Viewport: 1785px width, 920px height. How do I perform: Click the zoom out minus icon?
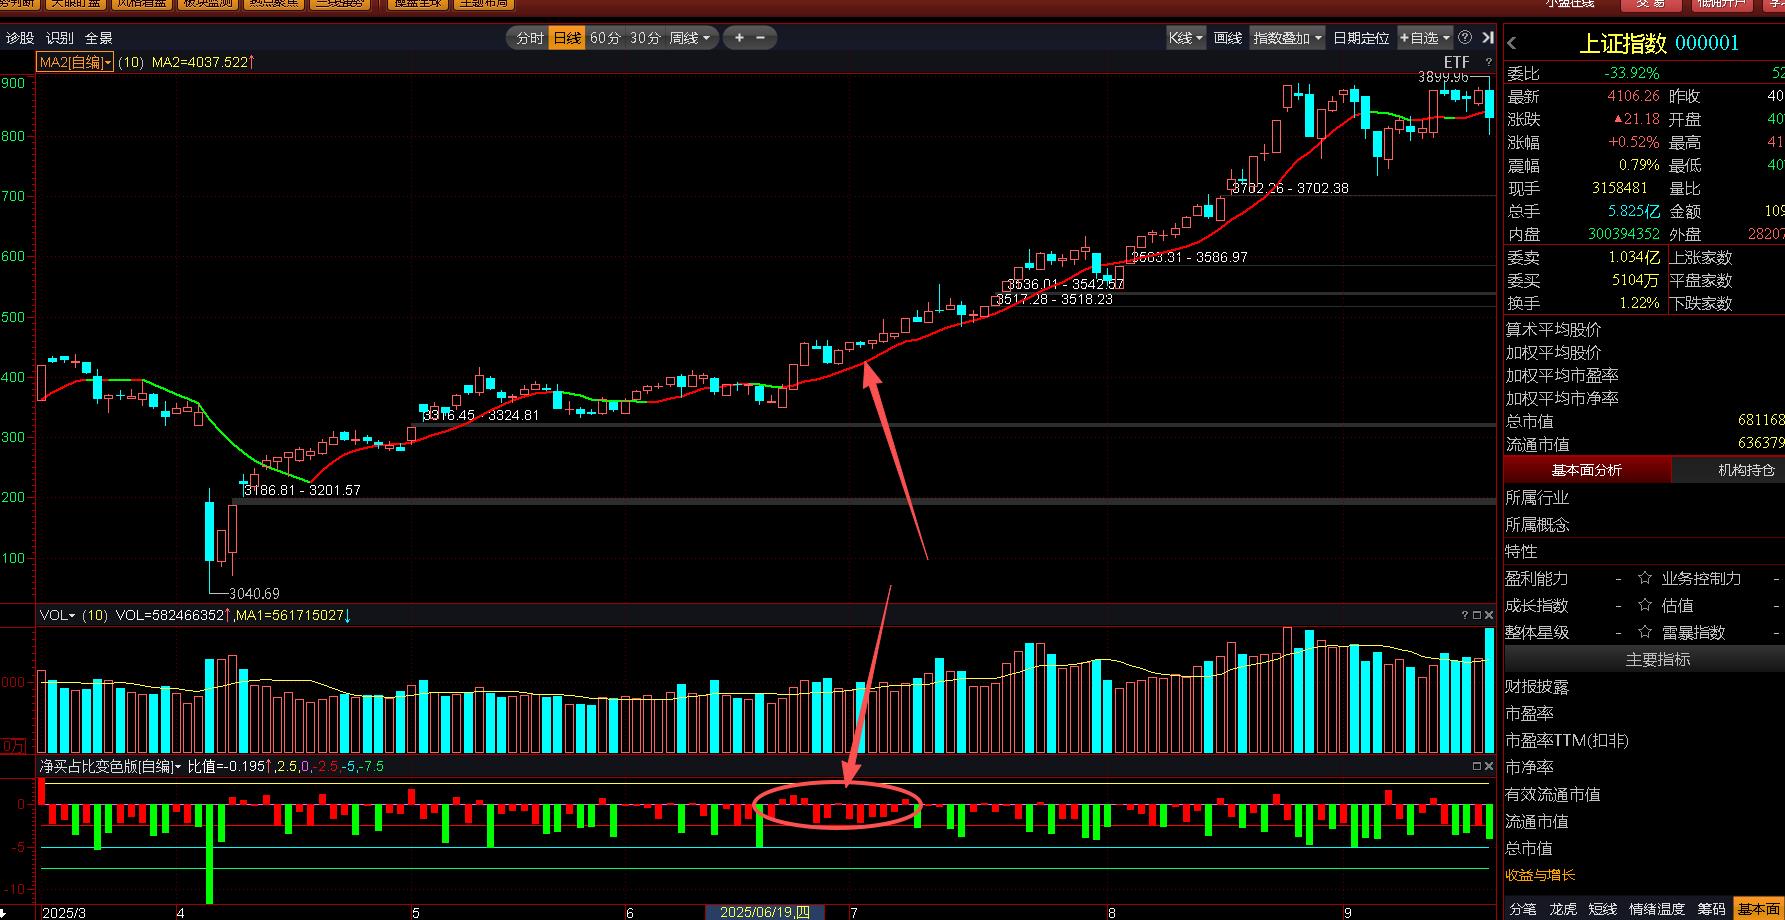(x=761, y=38)
